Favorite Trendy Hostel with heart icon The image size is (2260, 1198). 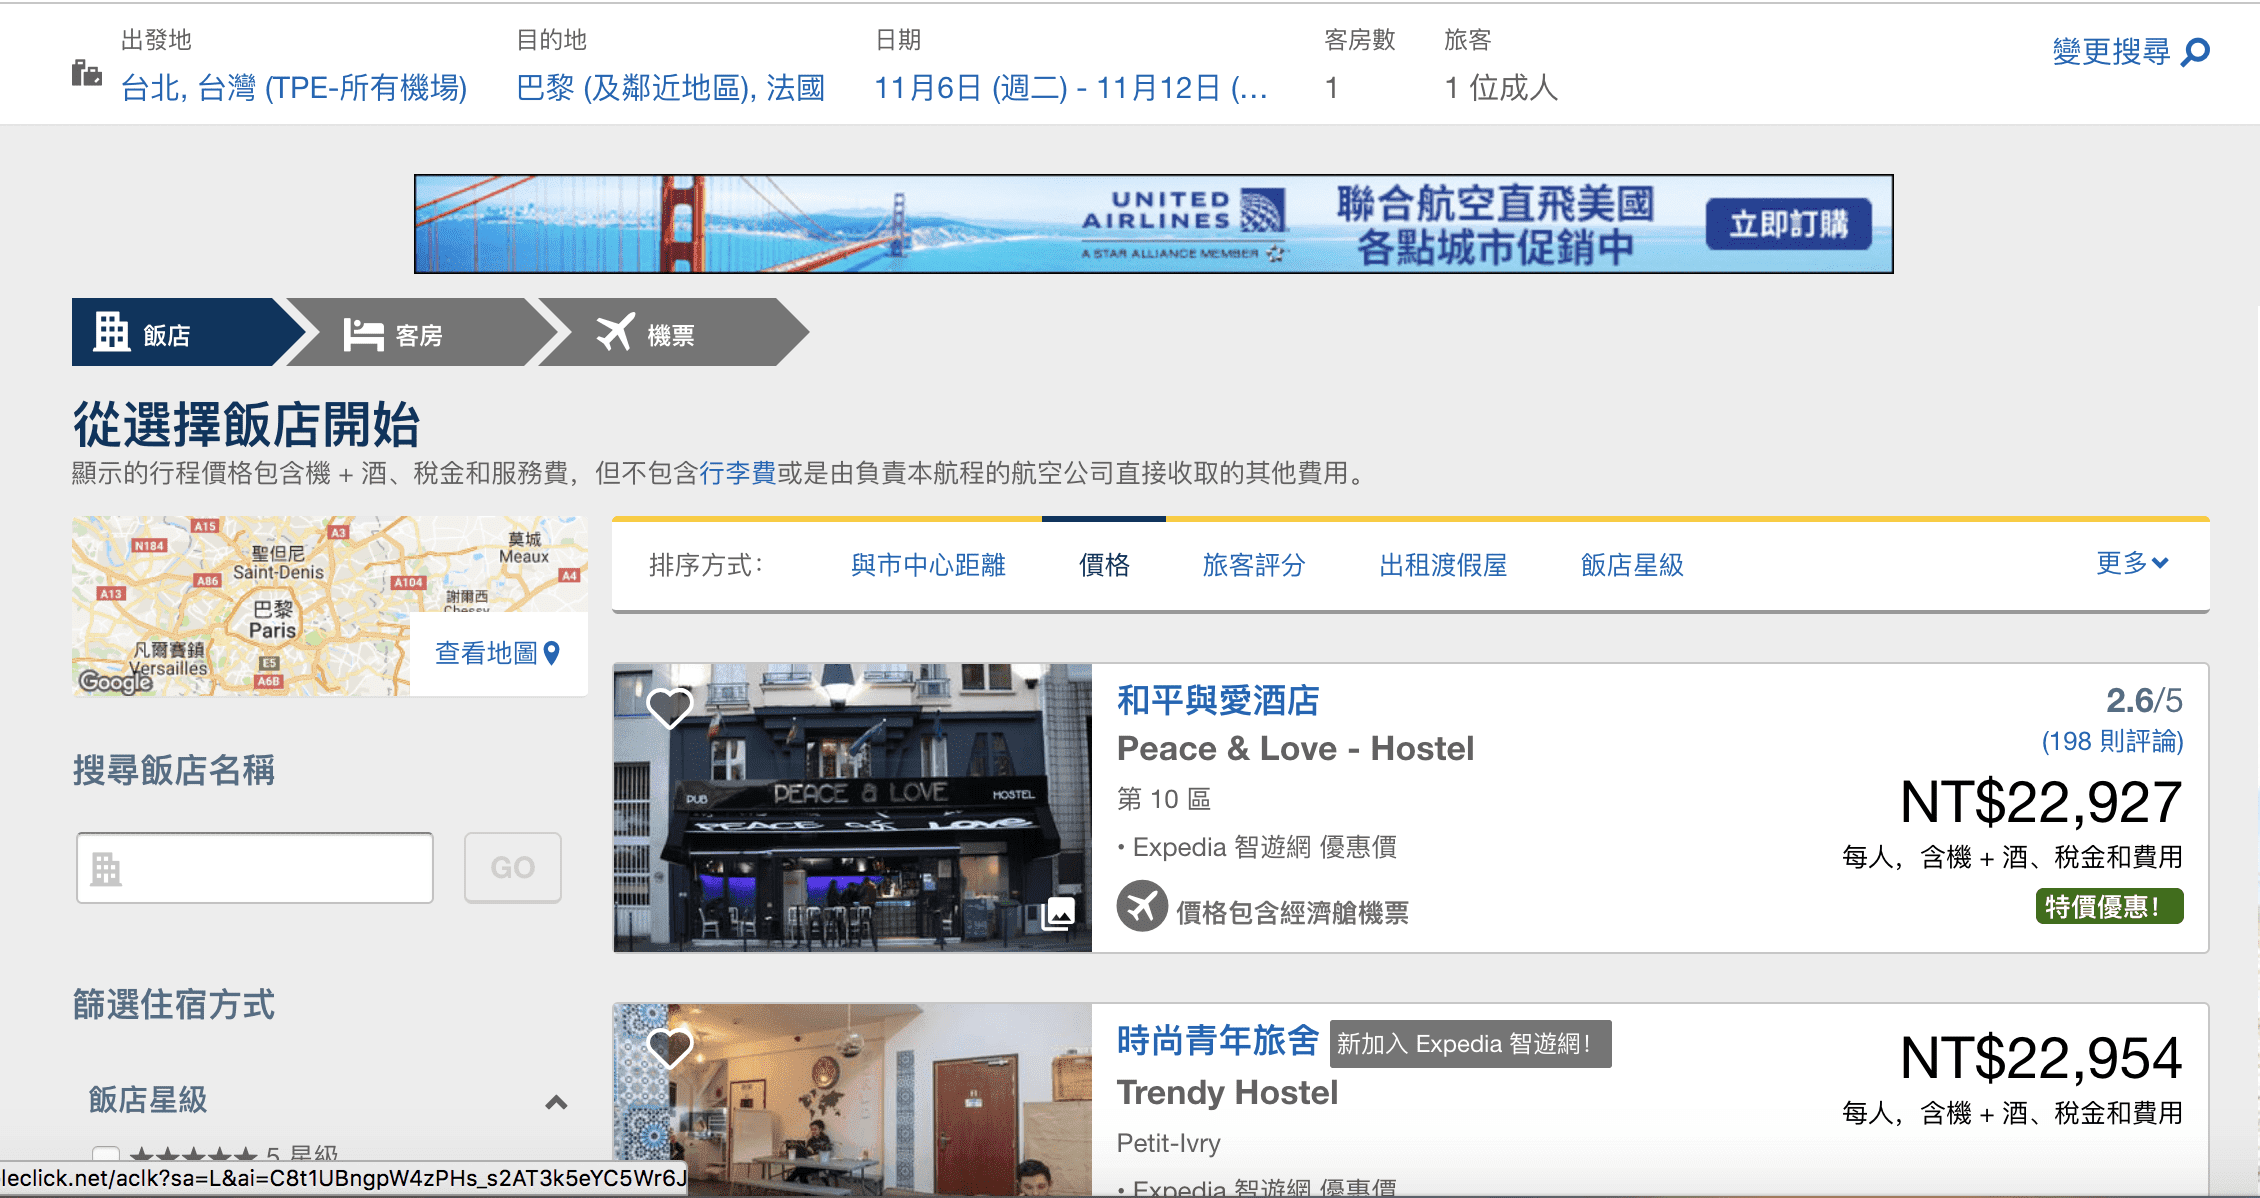pos(670,1048)
